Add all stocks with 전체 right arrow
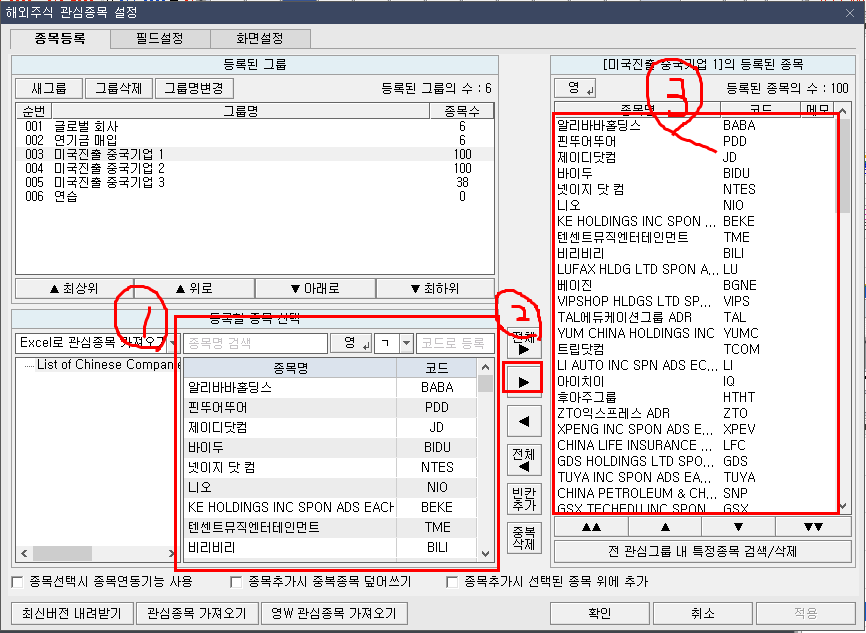Image resolution: width=866 pixels, height=633 pixels. pos(524,342)
